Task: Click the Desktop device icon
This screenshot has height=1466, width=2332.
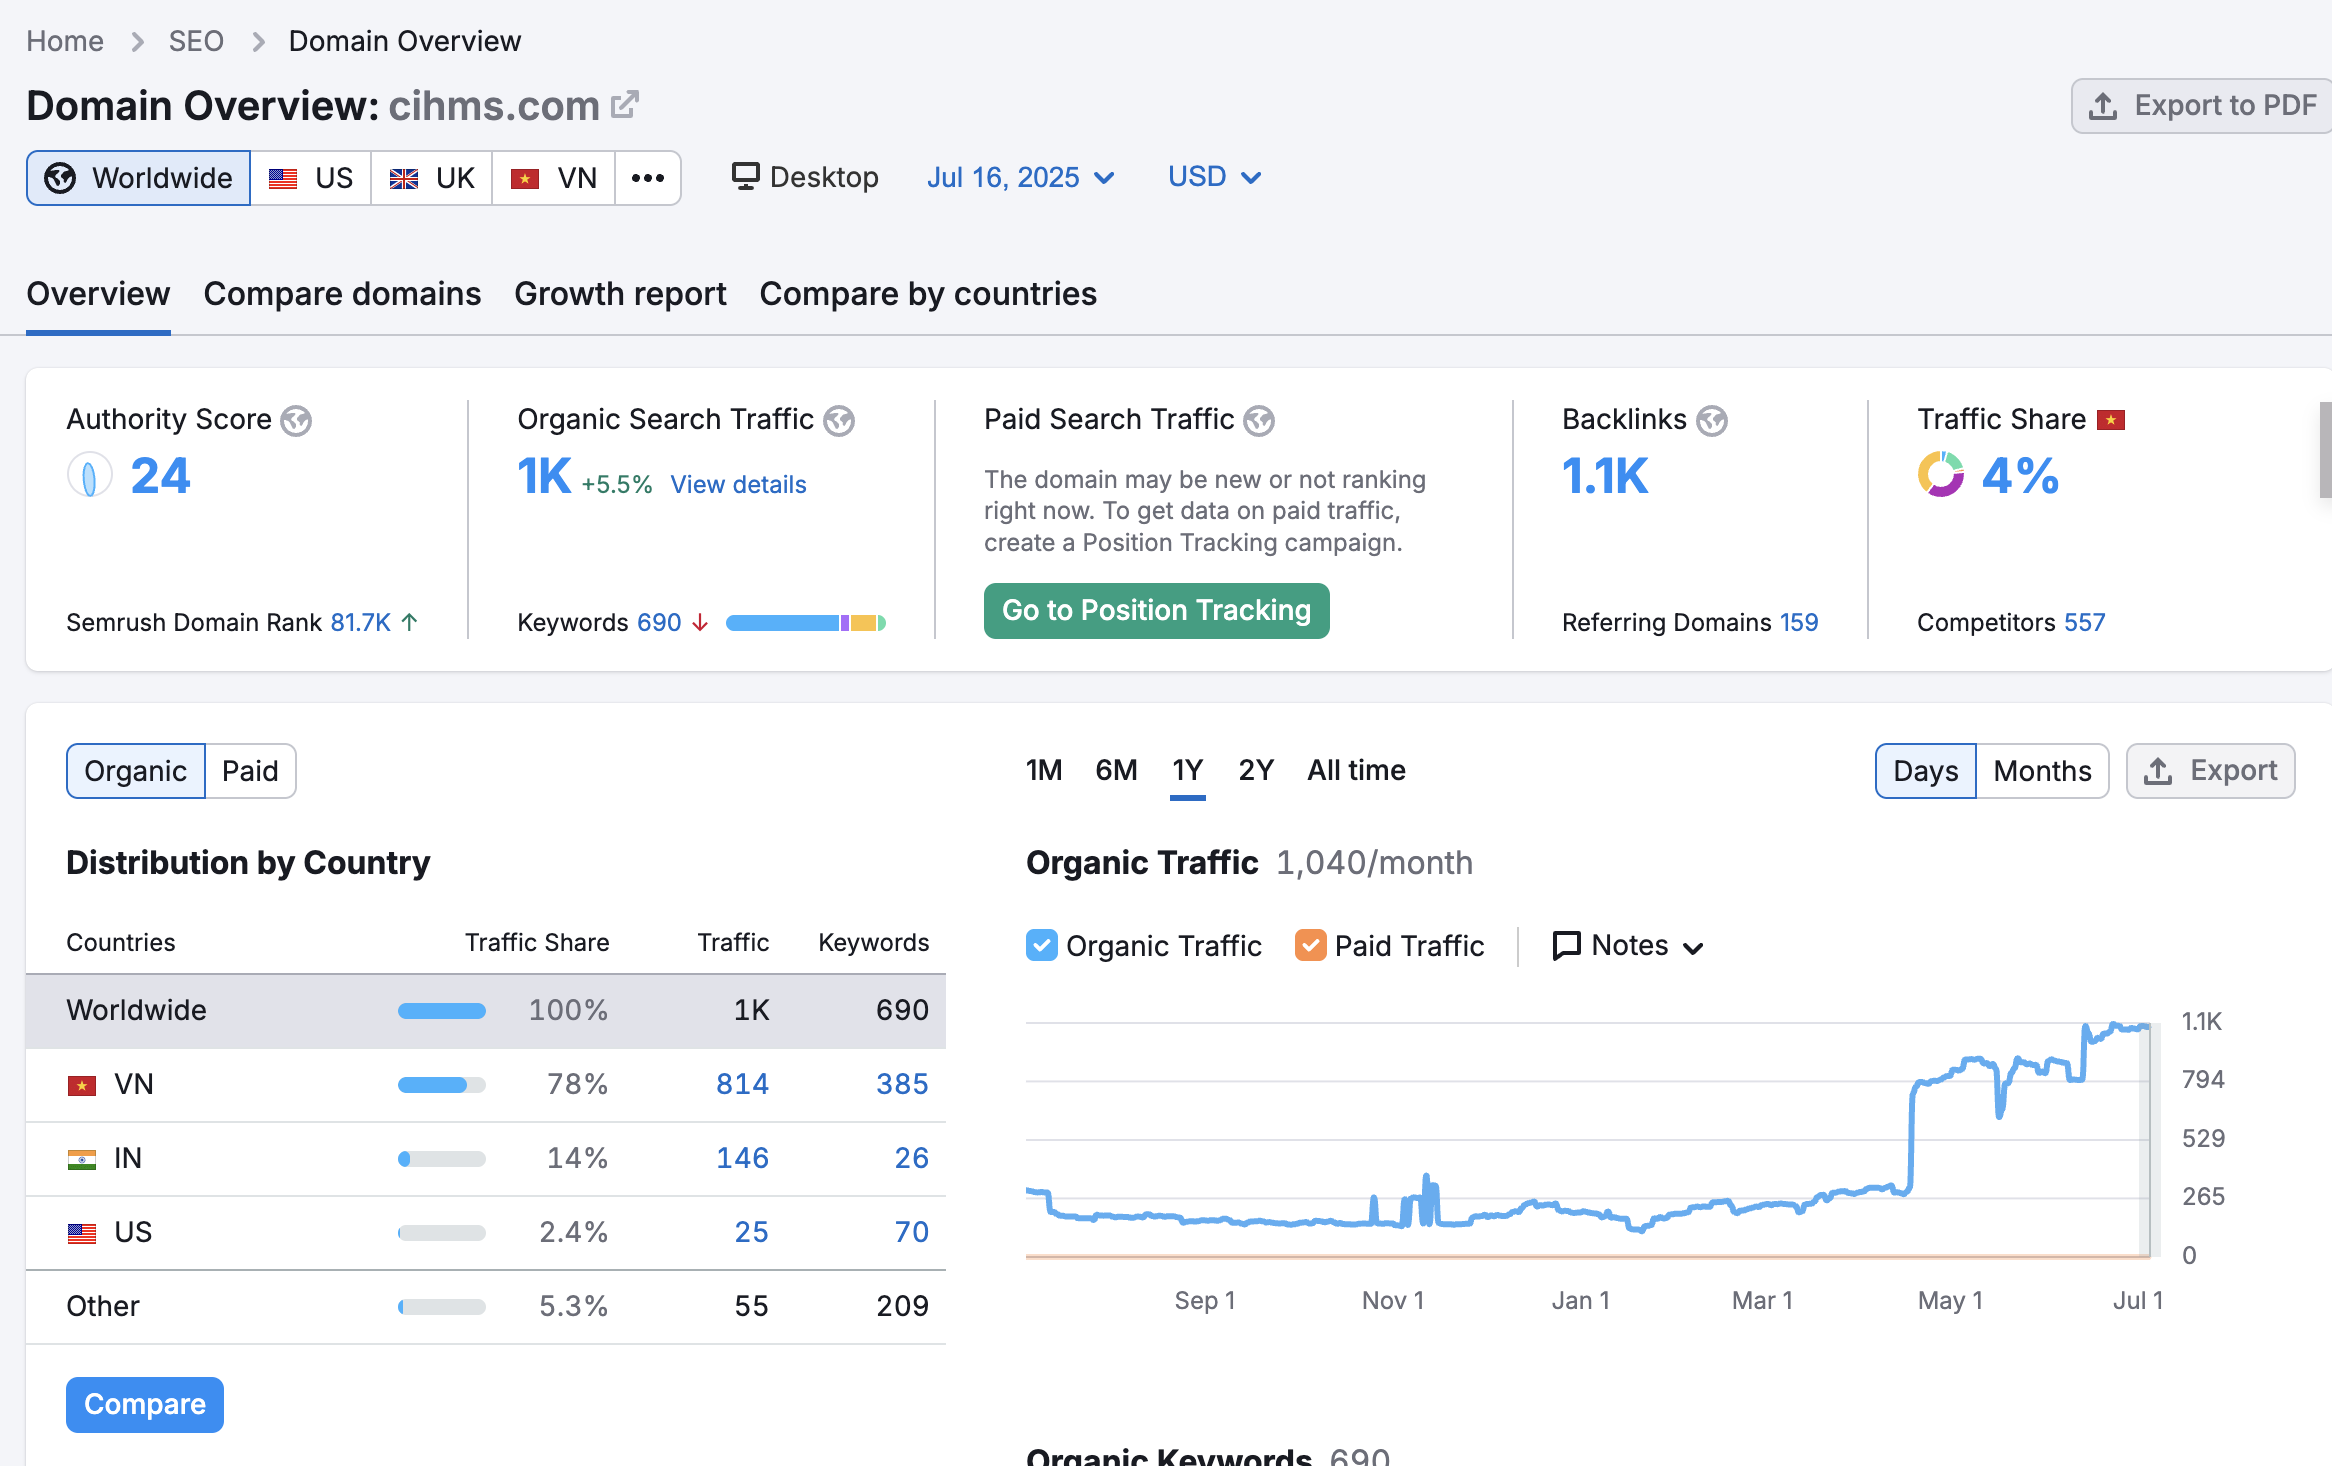Action: 744,175
